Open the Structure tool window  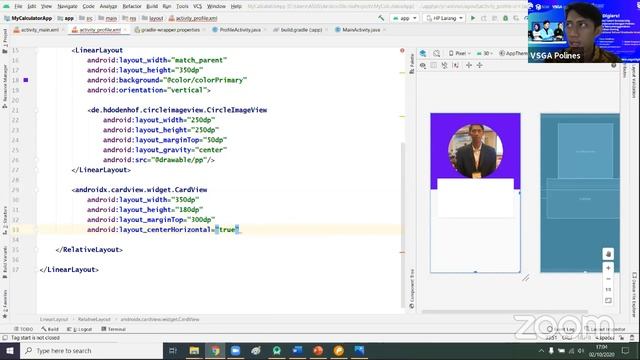pyautogui.click(x=5, y=220)
